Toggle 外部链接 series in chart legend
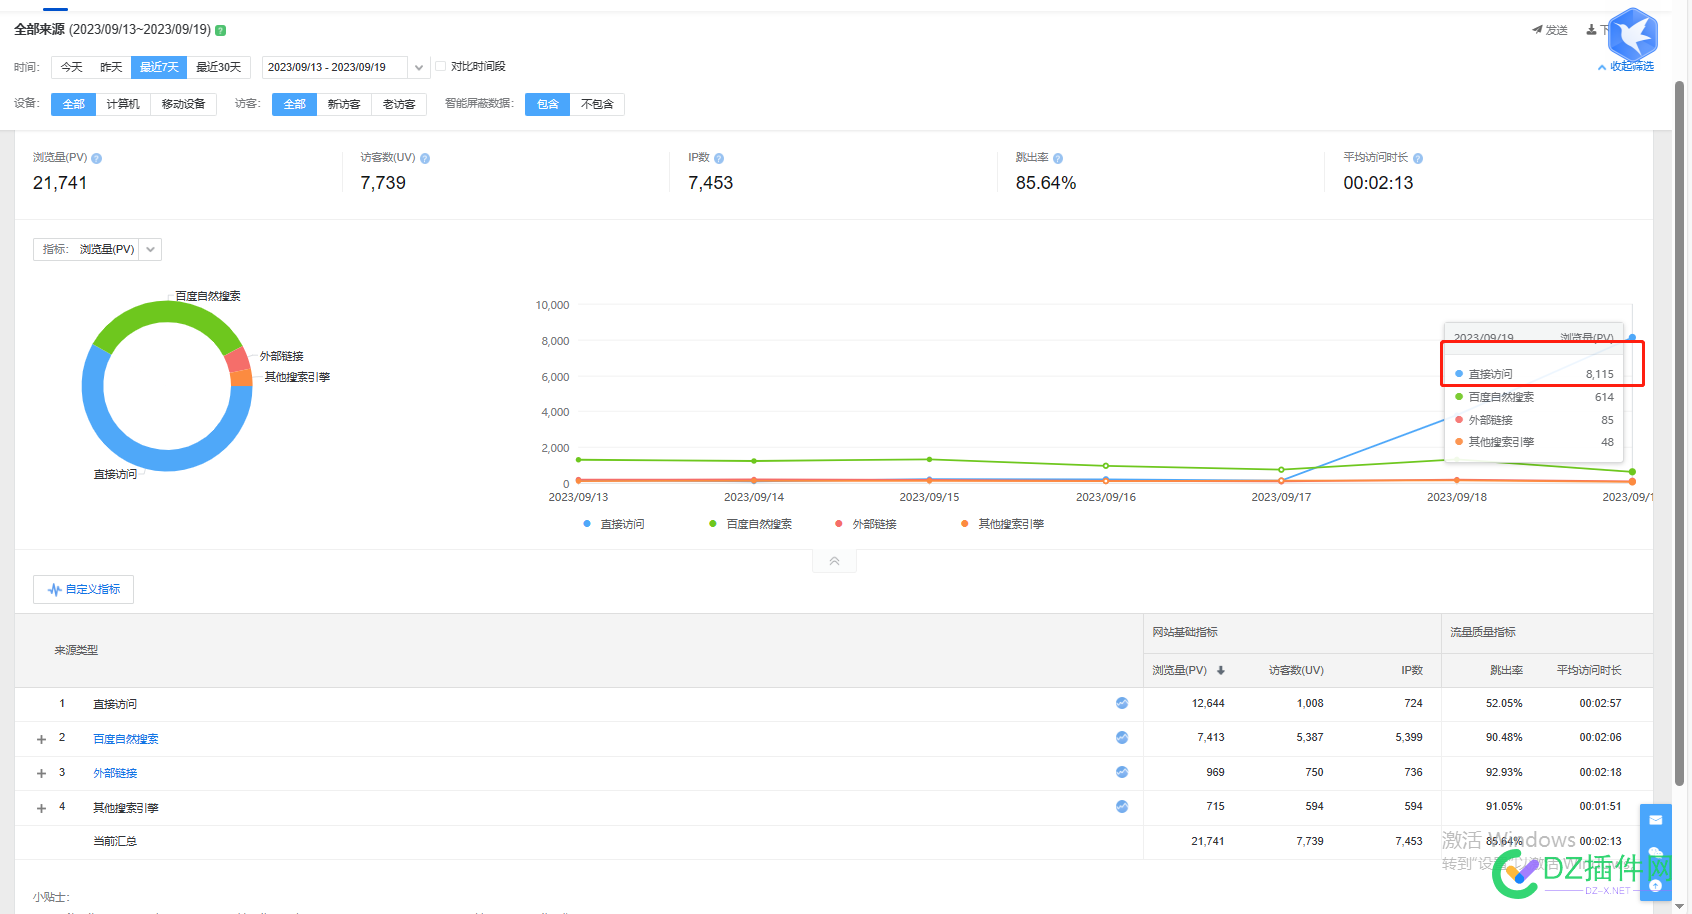The height and width of the screenshot is (914, 1692). click(865, 524)
